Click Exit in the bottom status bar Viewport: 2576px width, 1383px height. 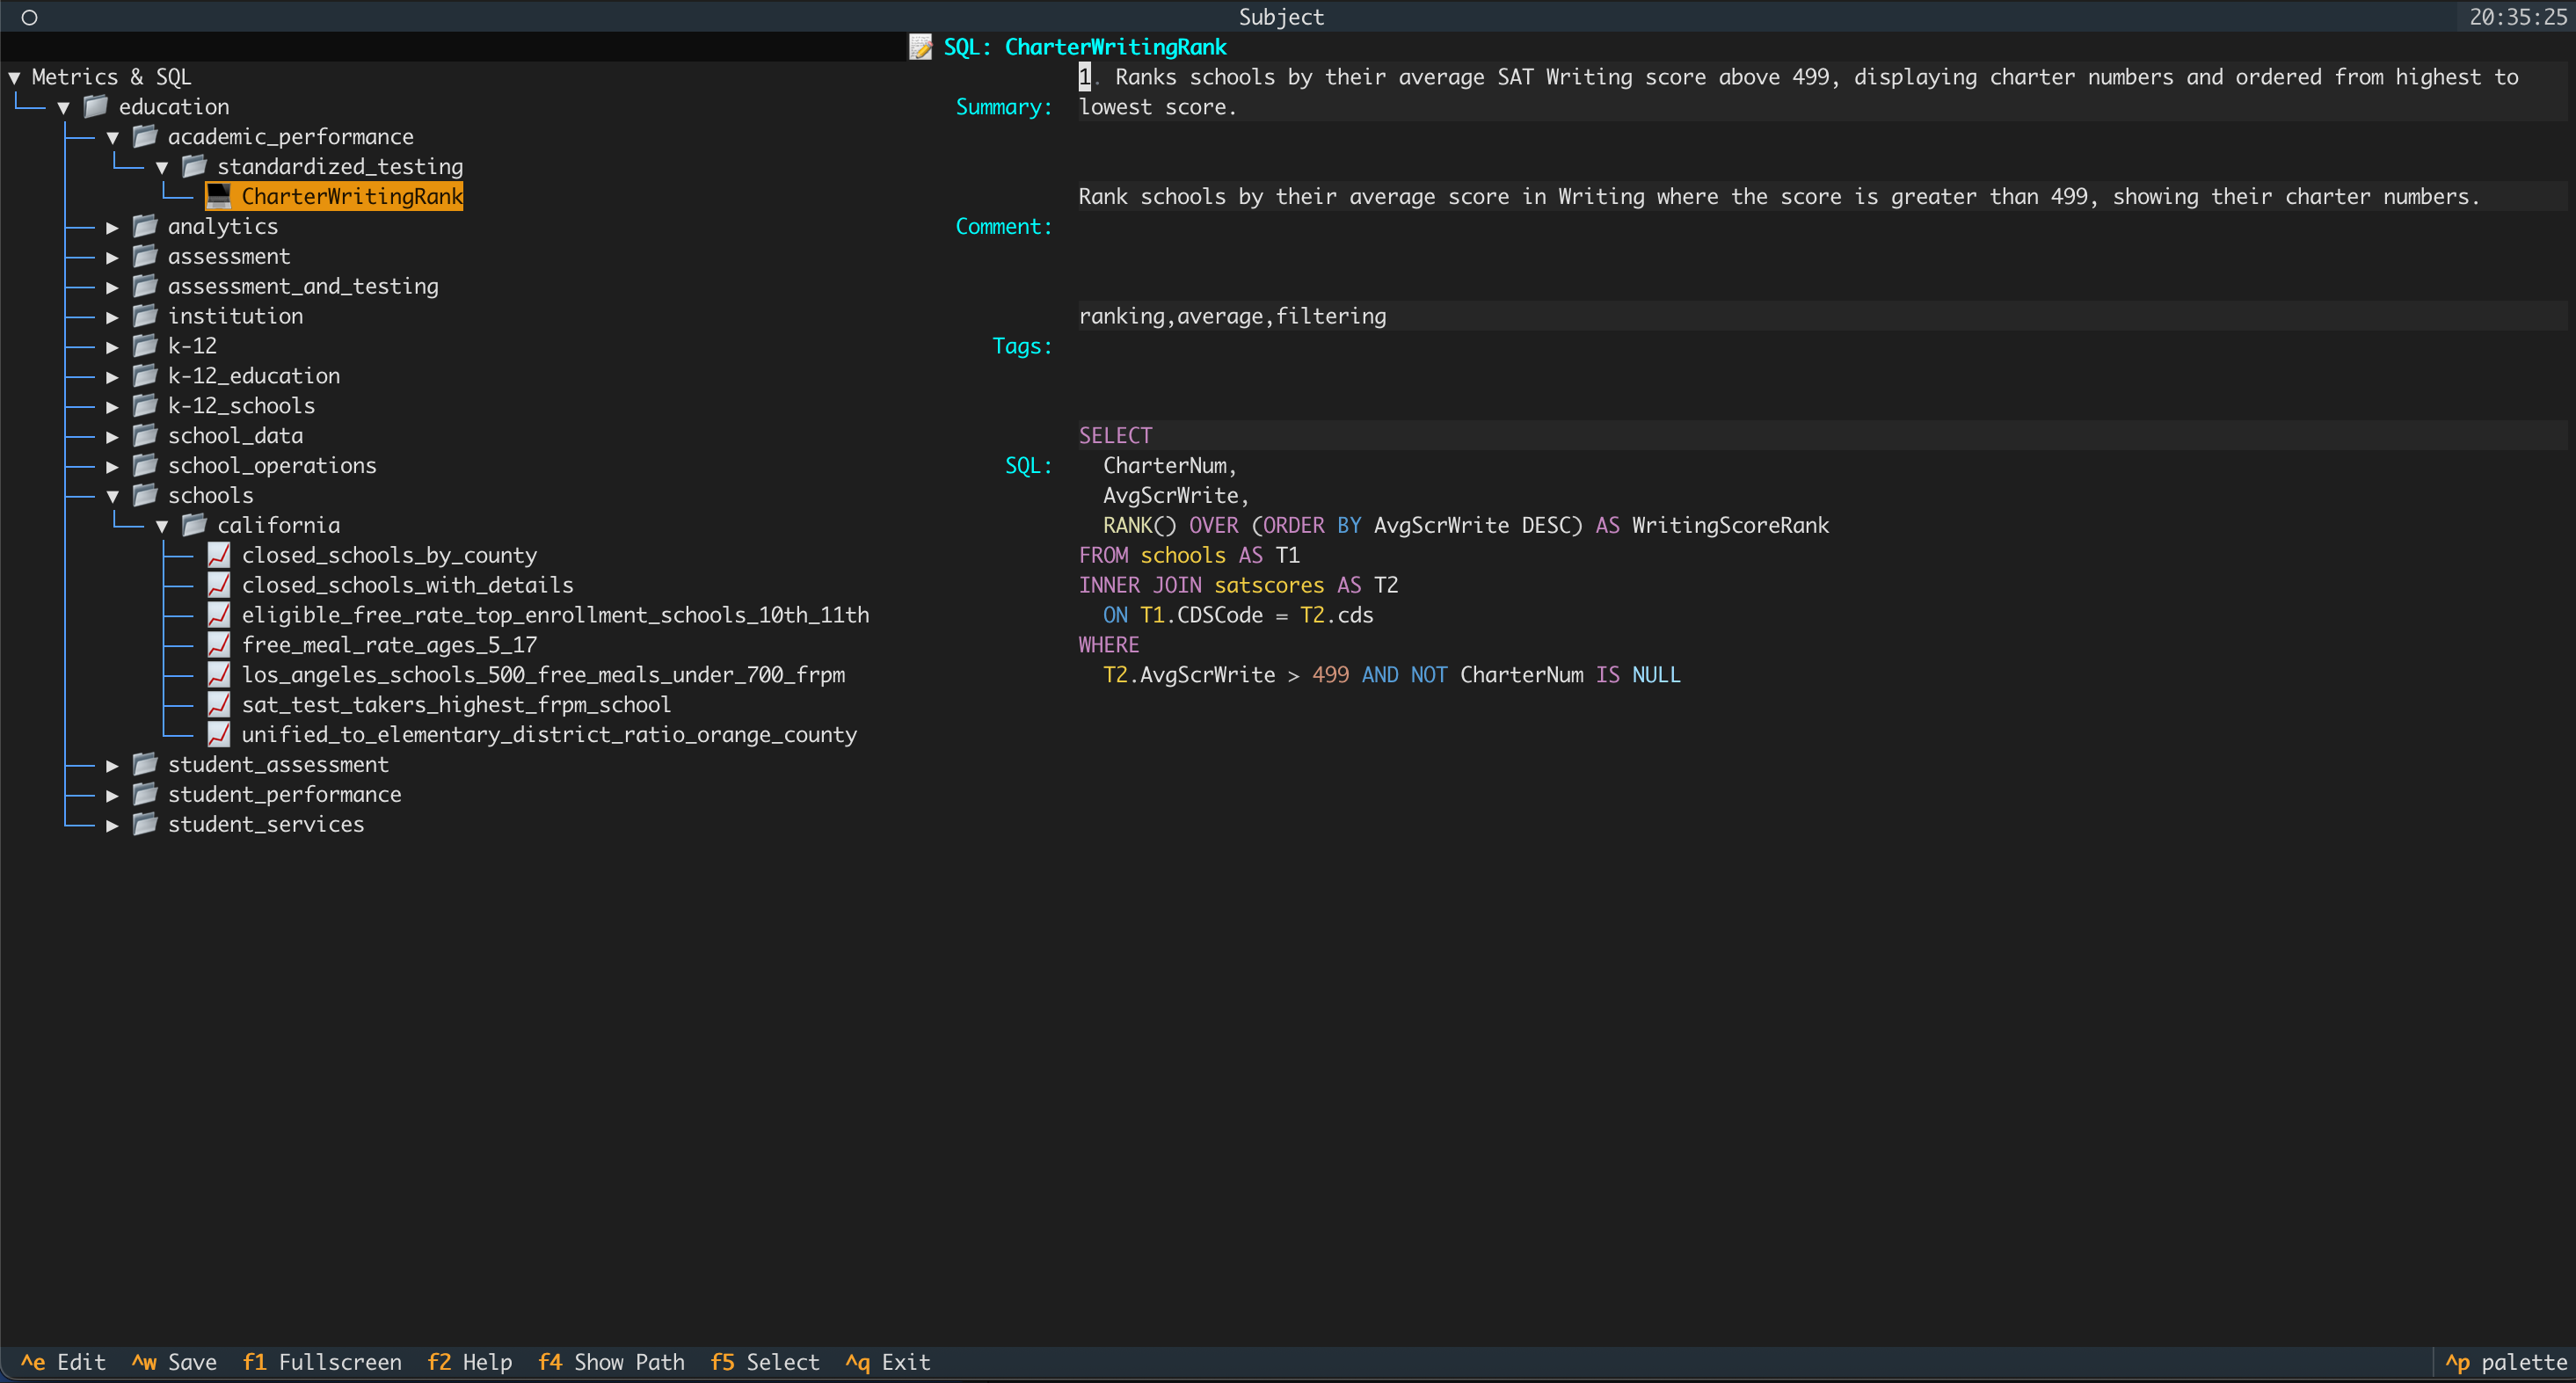[x=887, y=1362]
